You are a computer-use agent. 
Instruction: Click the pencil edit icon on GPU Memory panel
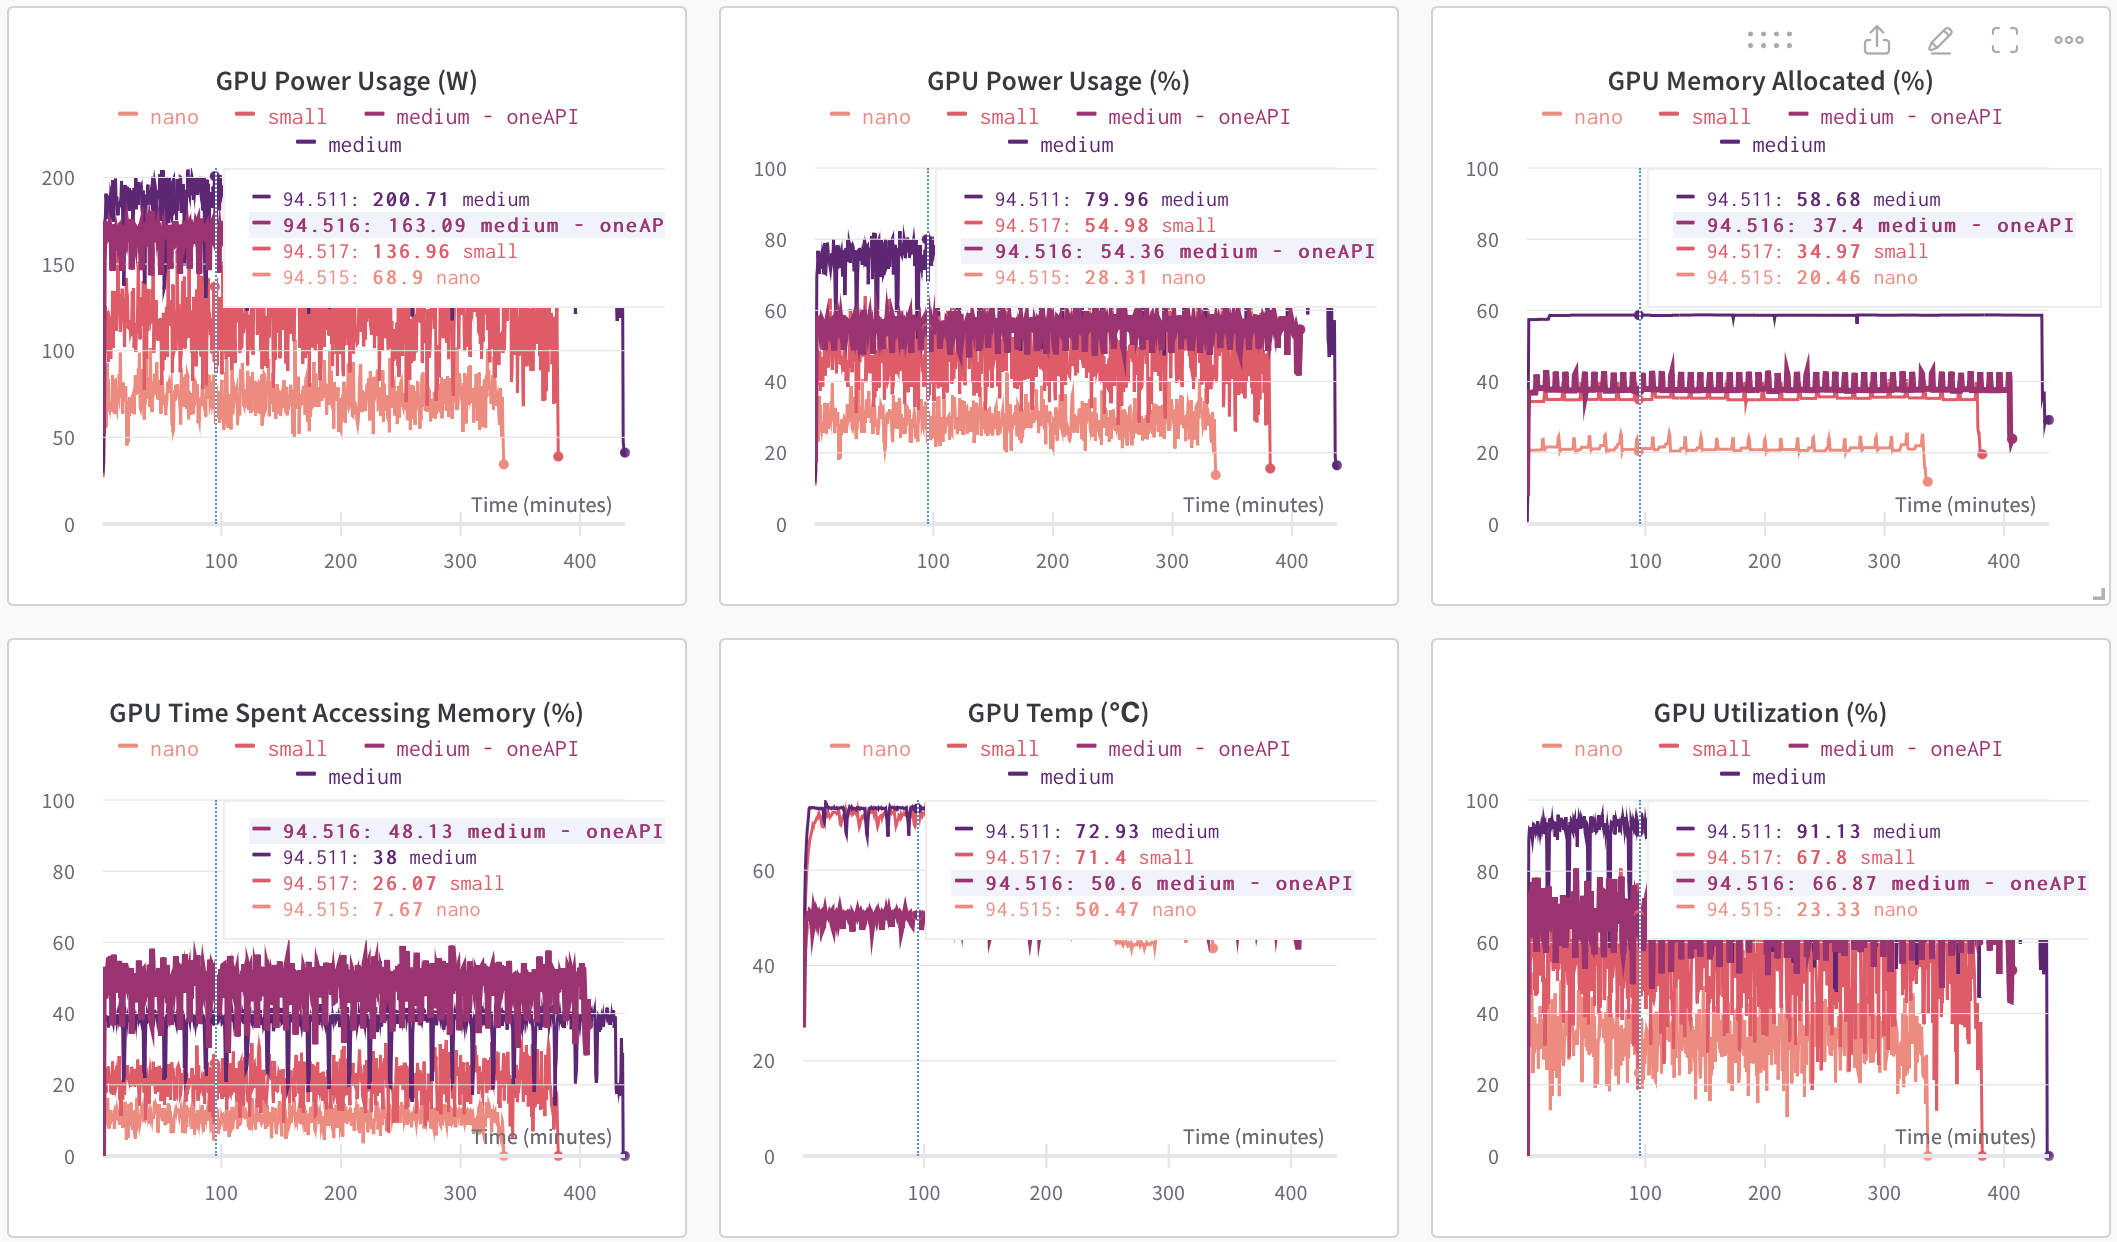[x=1940, y=40]
